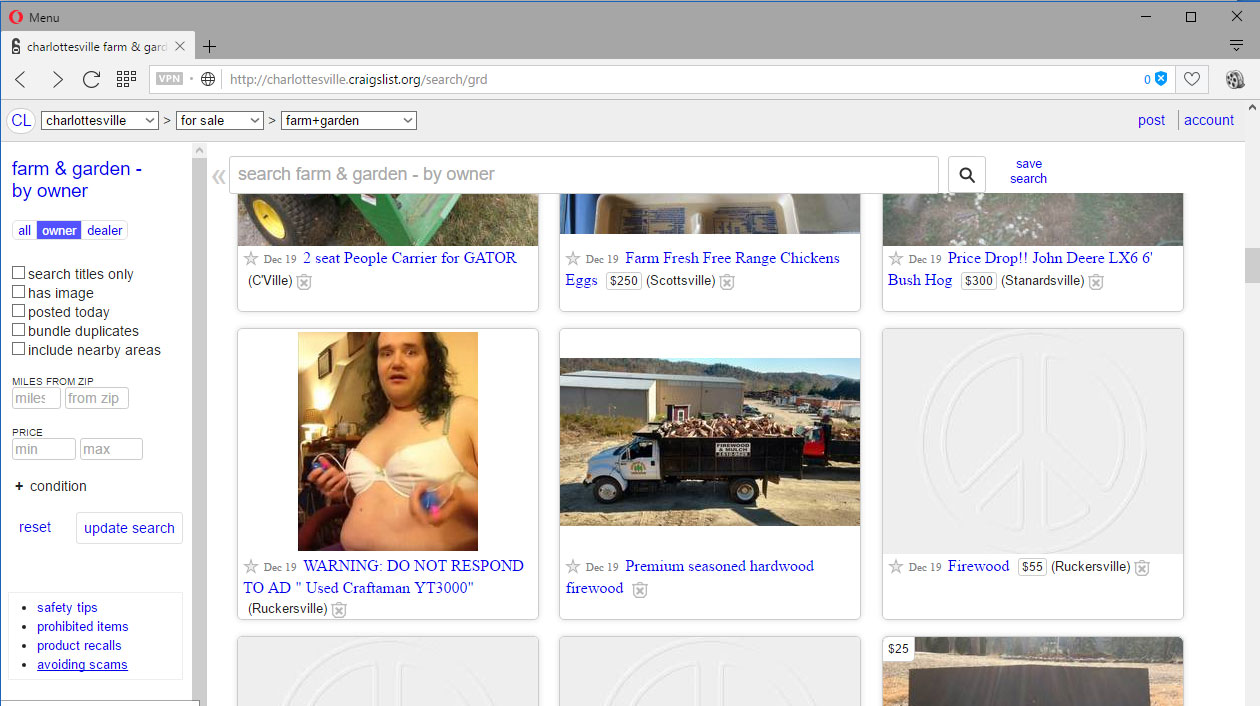This screenshot has width=1260, height=706.
Task: Toggle the VPN badge in address bar
Action: [x=170, y=79]
